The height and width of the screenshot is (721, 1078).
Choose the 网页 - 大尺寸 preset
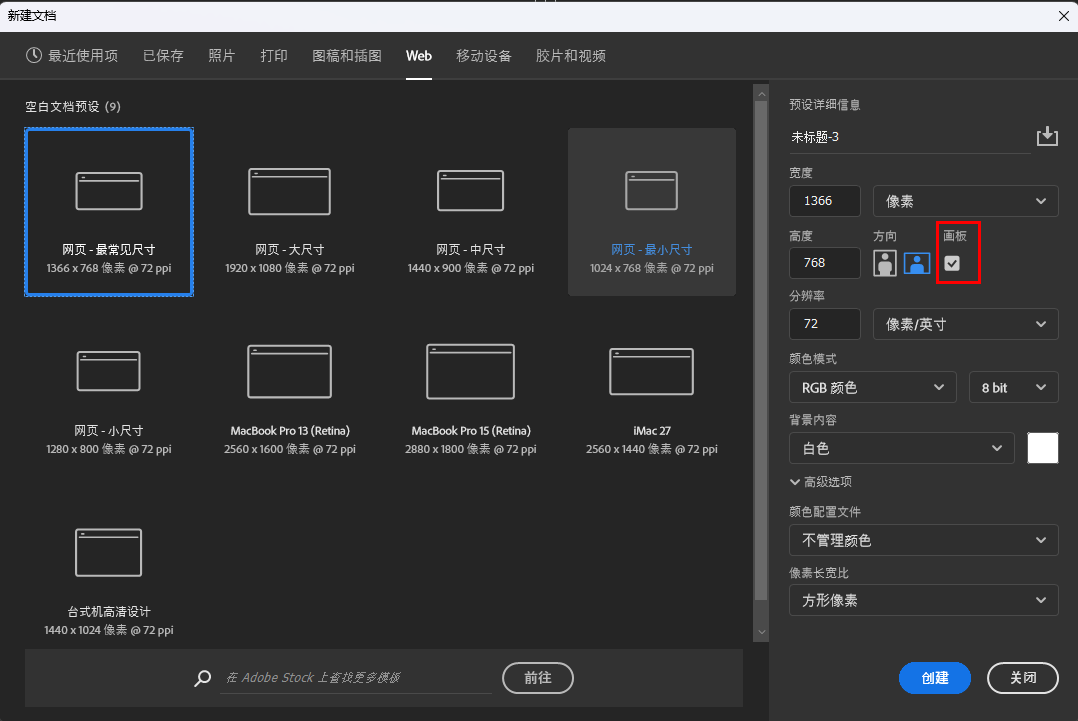coord(289,212)
